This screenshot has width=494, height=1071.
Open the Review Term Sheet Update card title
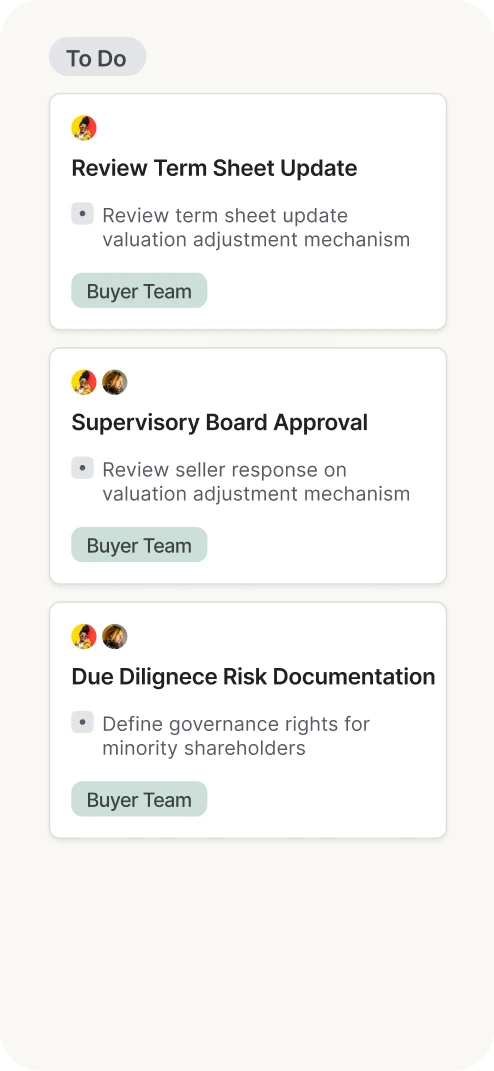(x=215, y=168)
